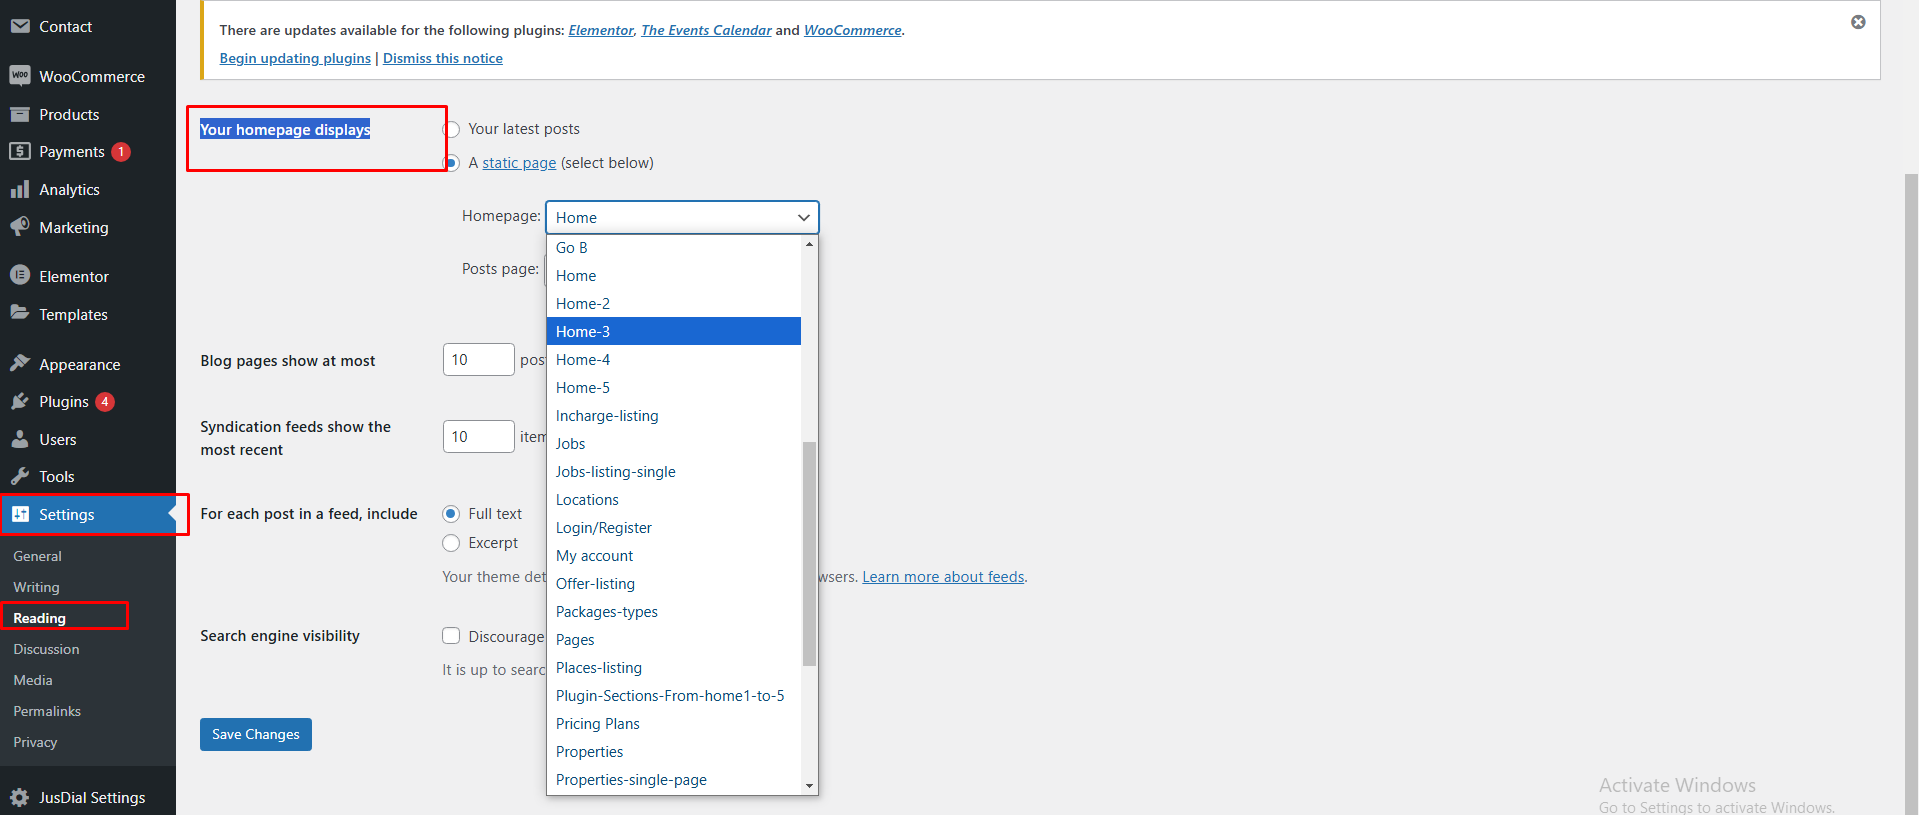Click the WooCommerce logo icon
1919x815 pixels.
(20, 76)
